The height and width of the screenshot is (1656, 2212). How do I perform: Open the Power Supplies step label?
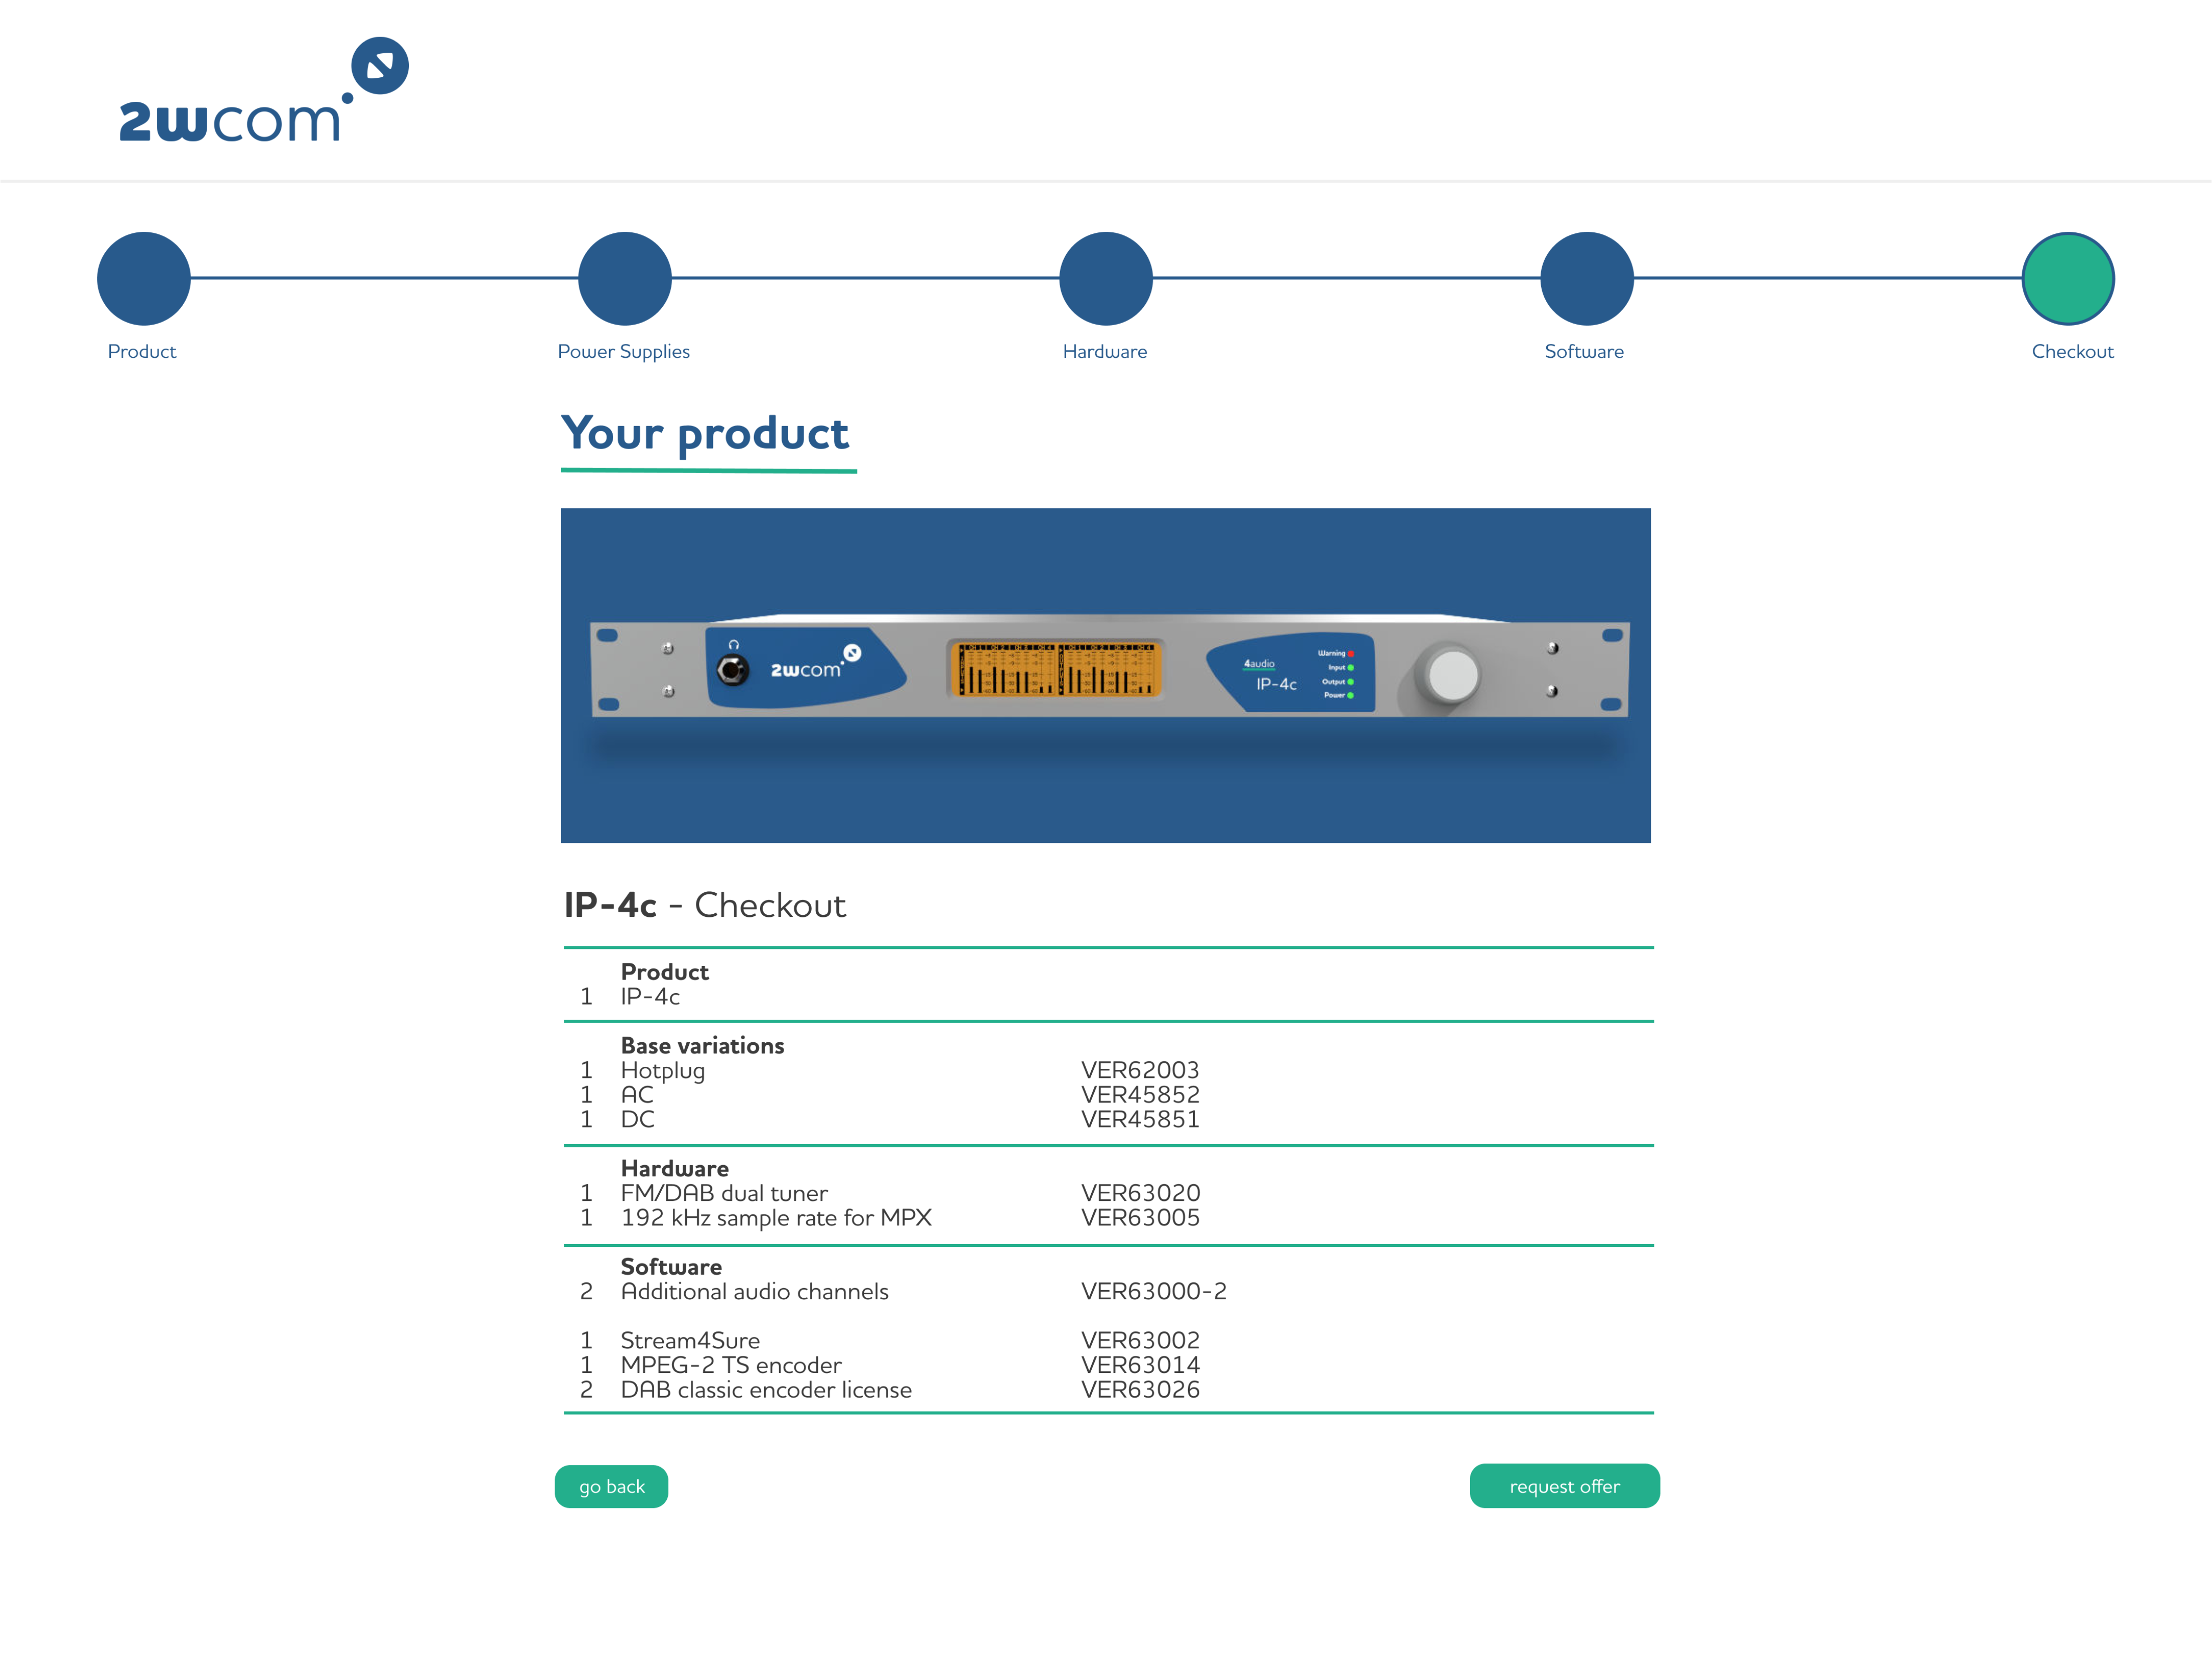coord(624,351)
